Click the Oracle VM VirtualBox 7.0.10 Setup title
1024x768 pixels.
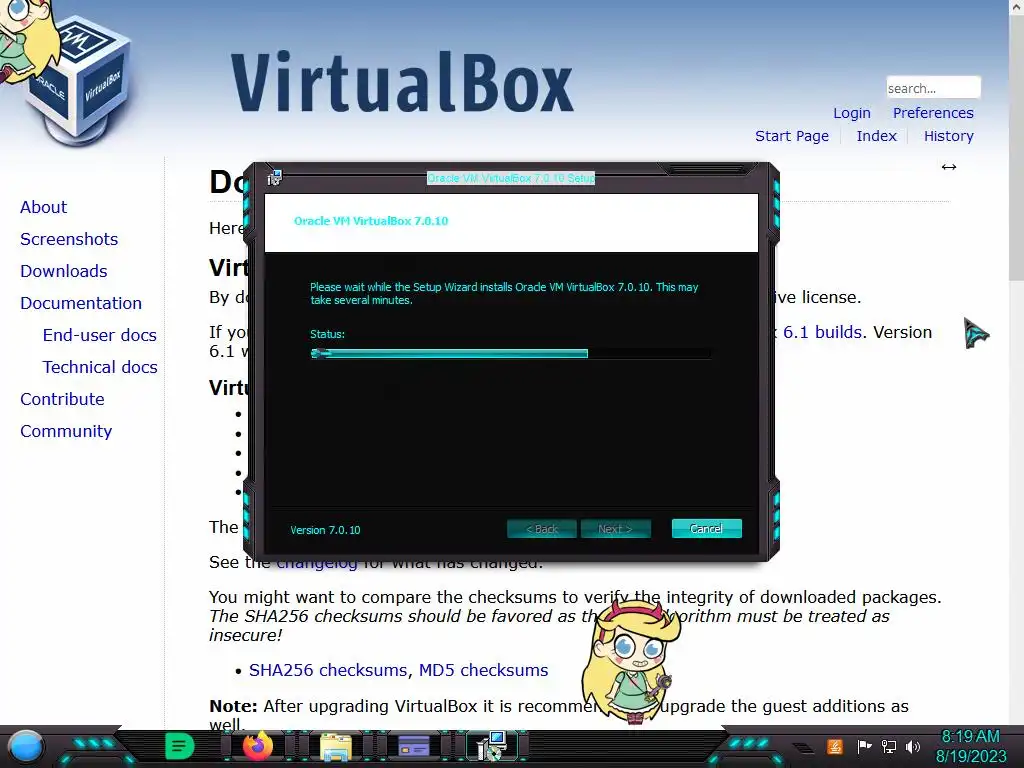coord(511,178)
